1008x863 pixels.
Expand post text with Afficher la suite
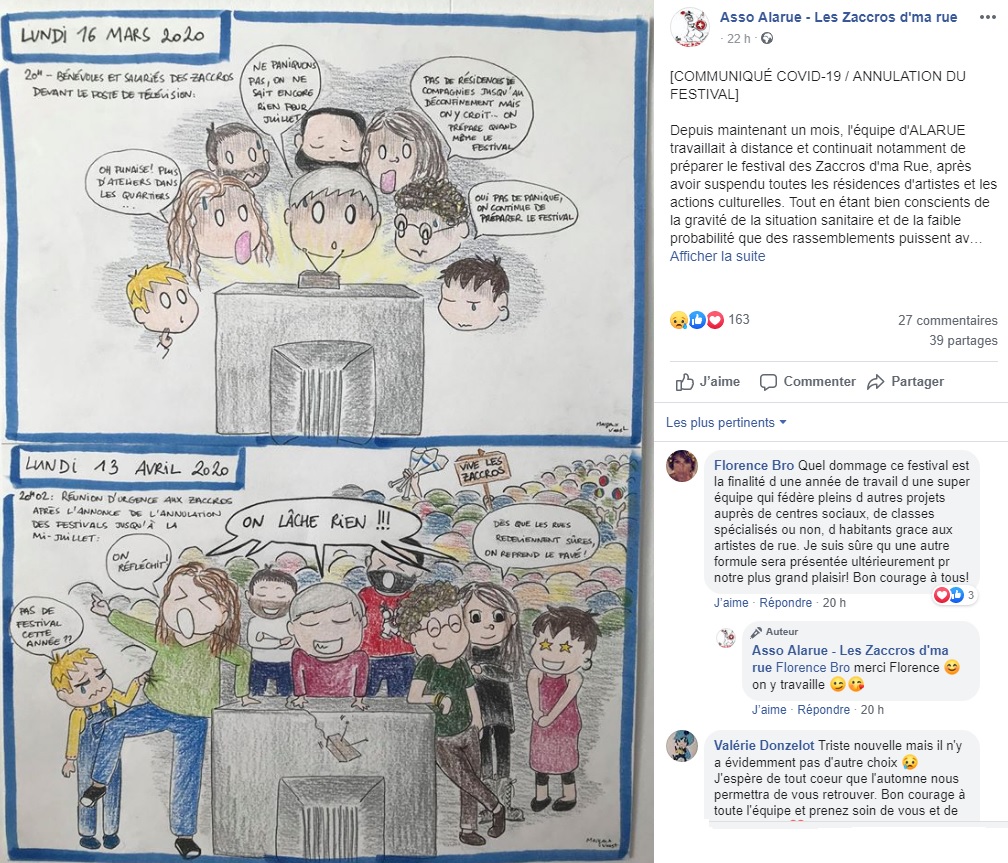coord(717,256)
